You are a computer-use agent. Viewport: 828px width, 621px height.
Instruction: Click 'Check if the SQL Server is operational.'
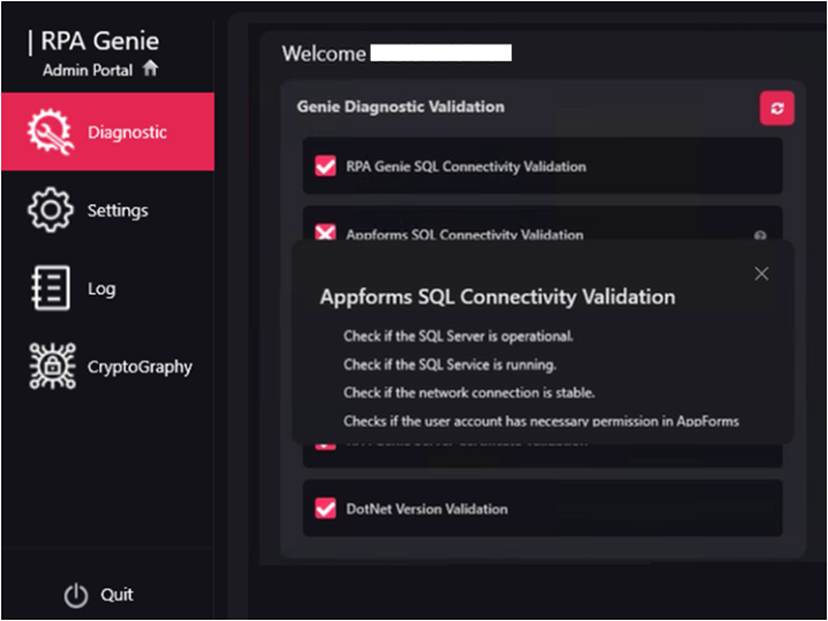pos(458,336)
